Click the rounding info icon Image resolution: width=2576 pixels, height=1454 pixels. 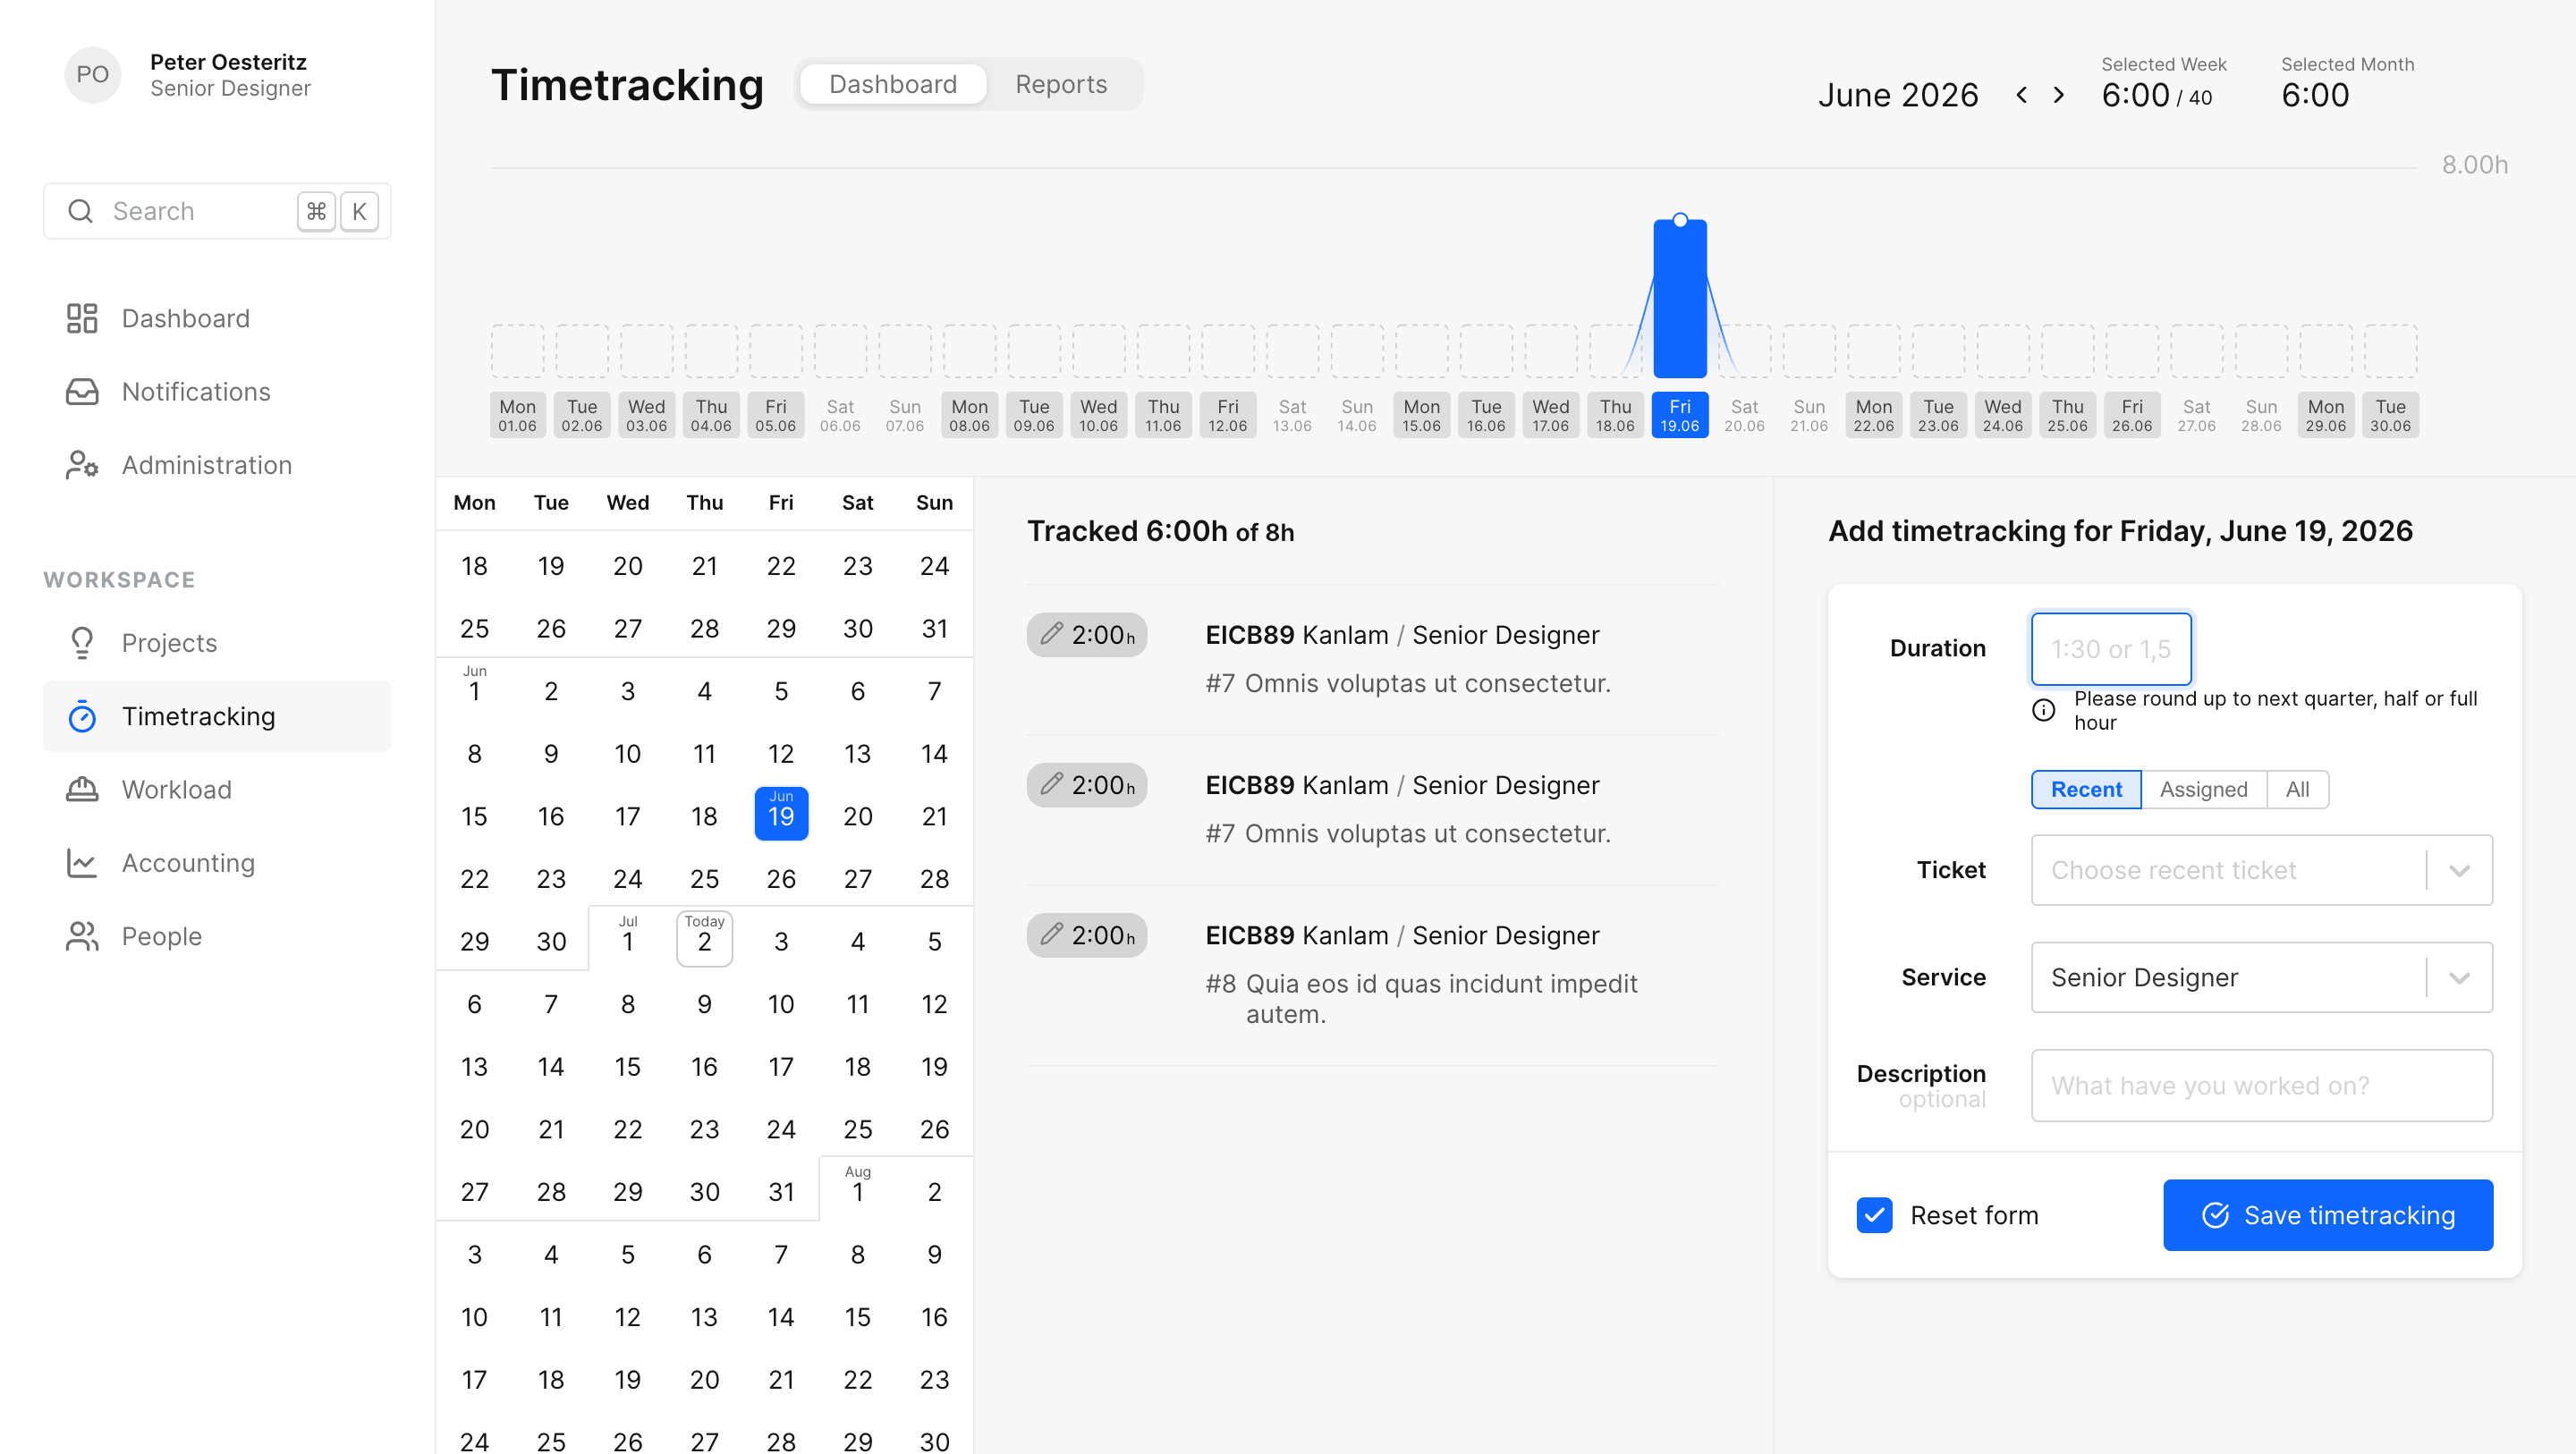(x=2044, y=710)
